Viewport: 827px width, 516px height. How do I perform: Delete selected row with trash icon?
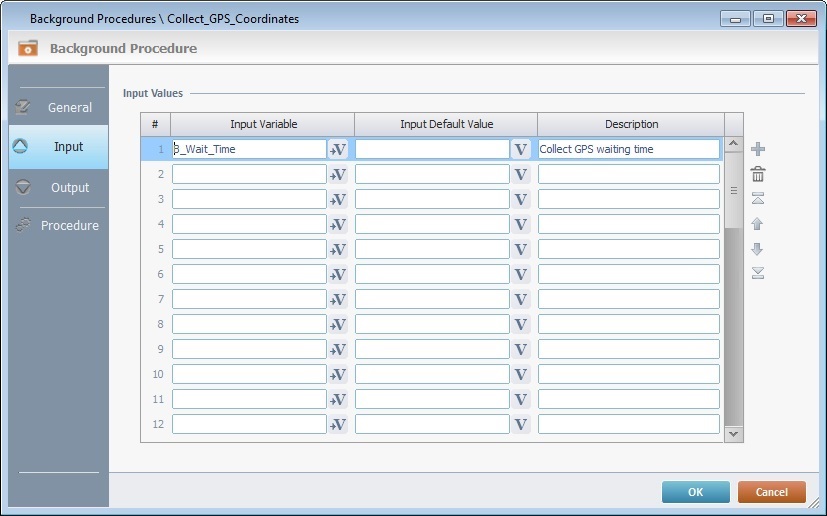(758, 174)
